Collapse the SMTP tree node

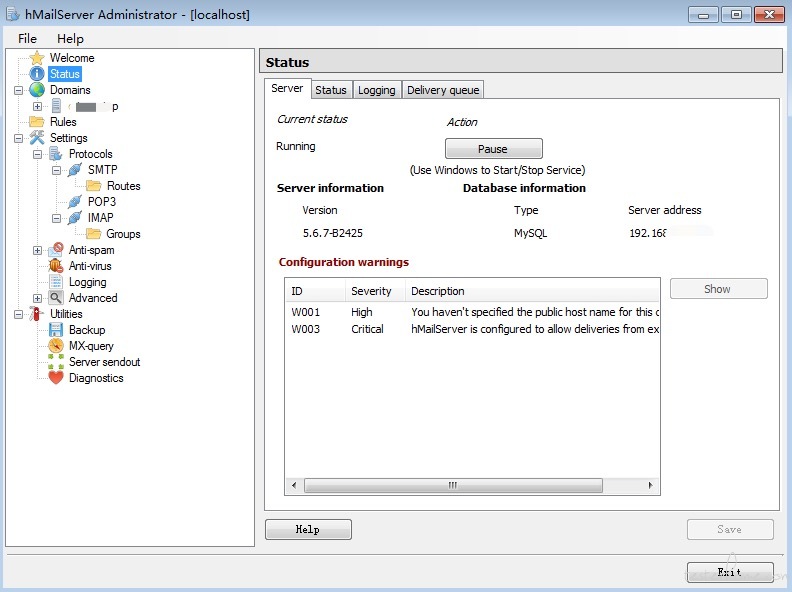tap(57, 170)
